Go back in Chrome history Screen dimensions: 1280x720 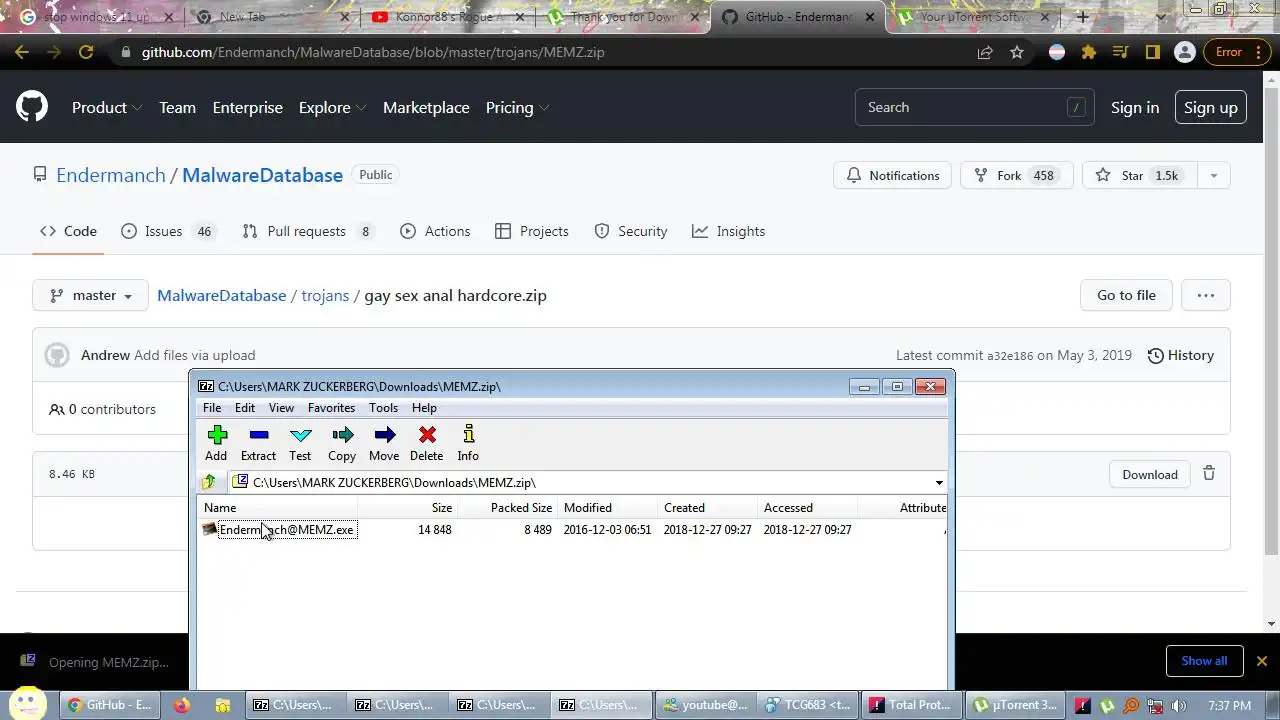pos(22,52)
